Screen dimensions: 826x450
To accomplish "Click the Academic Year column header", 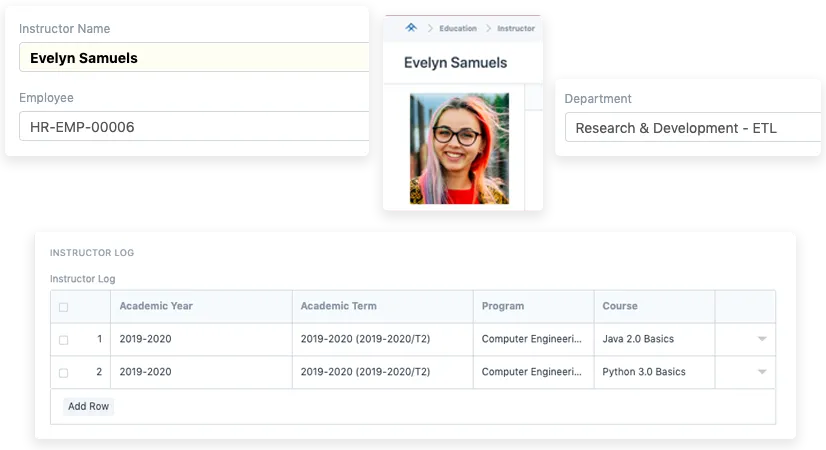I will pos(156,306).
